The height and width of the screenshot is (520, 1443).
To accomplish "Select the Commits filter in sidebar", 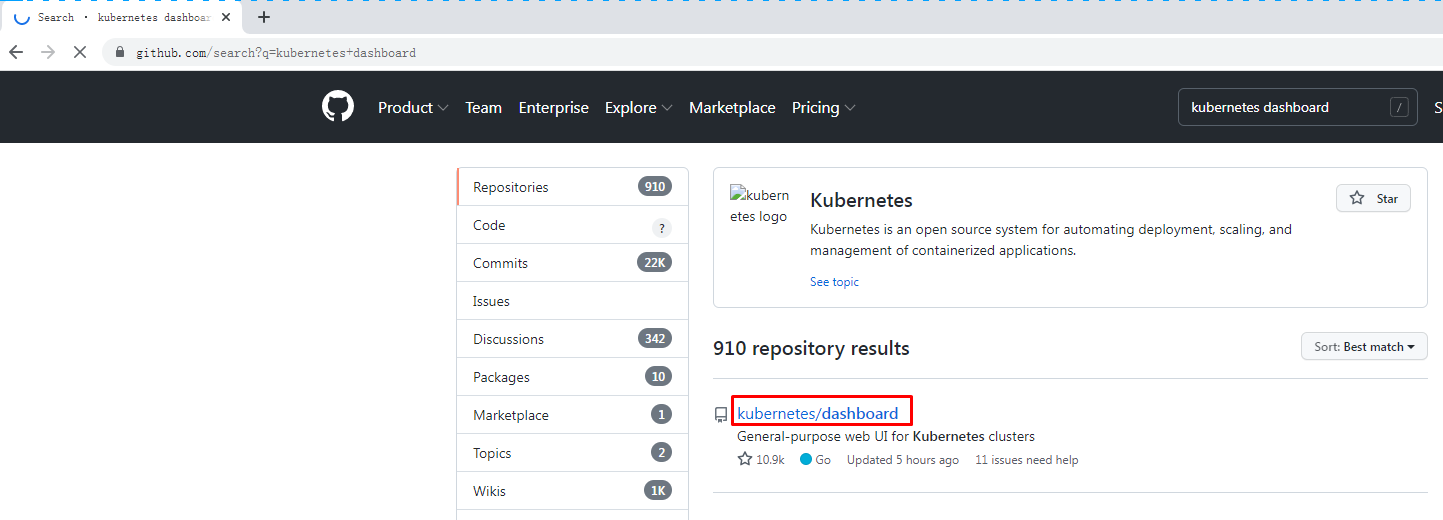I will click(573, 263).
